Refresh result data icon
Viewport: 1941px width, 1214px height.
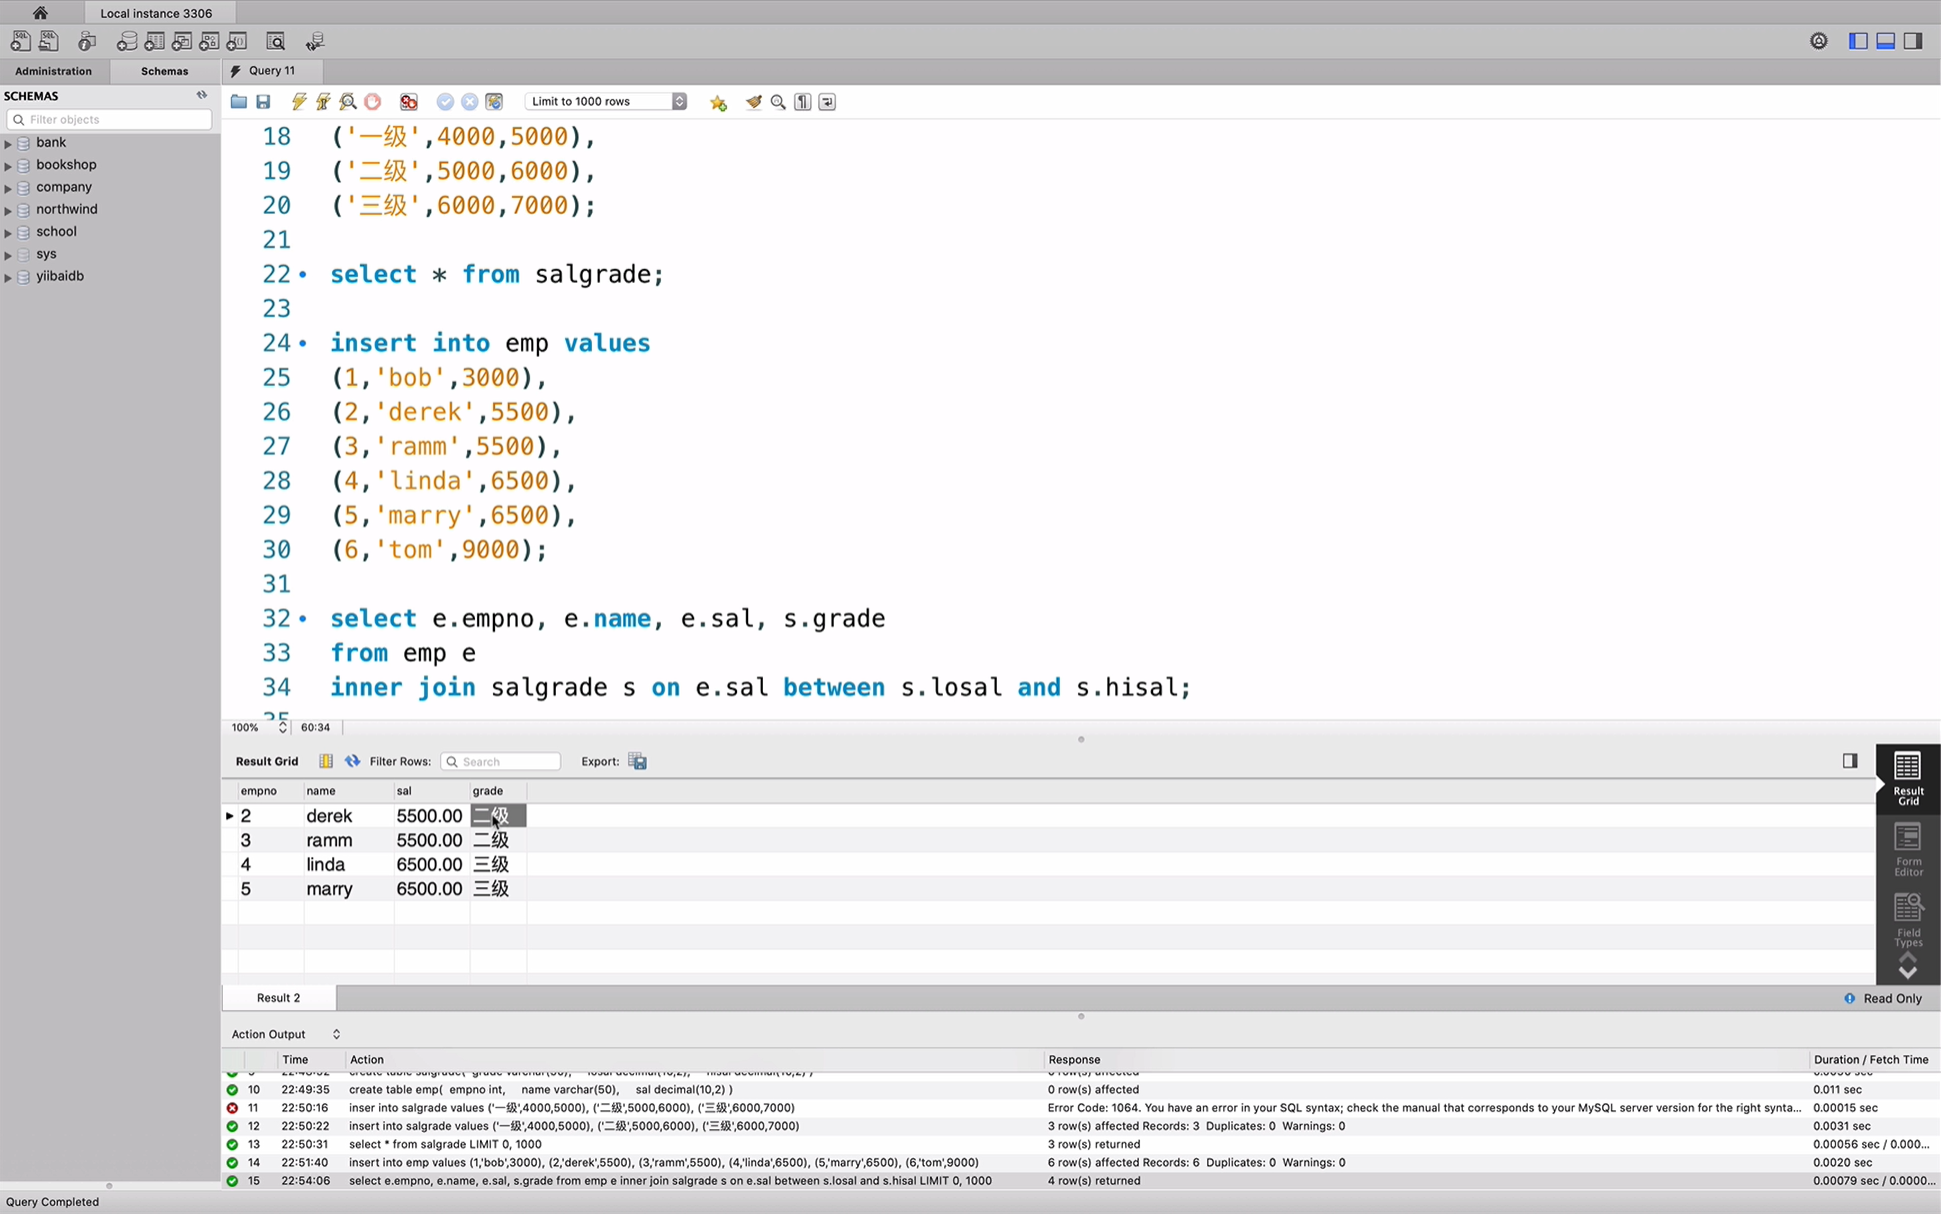[x=352, y=761]
